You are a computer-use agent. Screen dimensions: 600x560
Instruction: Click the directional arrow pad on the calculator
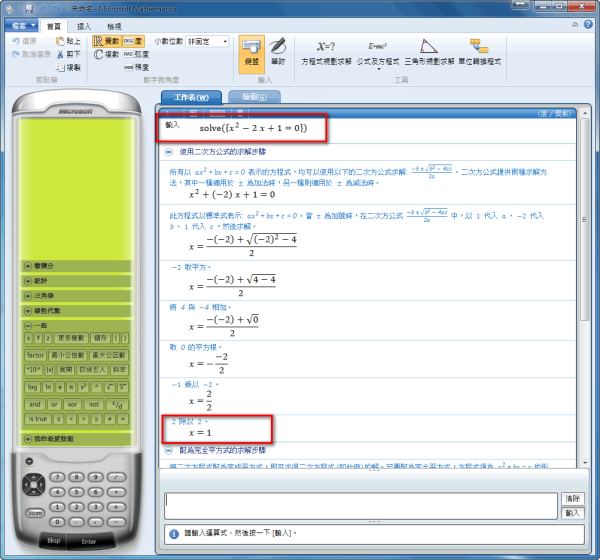(x=34, y=484)
